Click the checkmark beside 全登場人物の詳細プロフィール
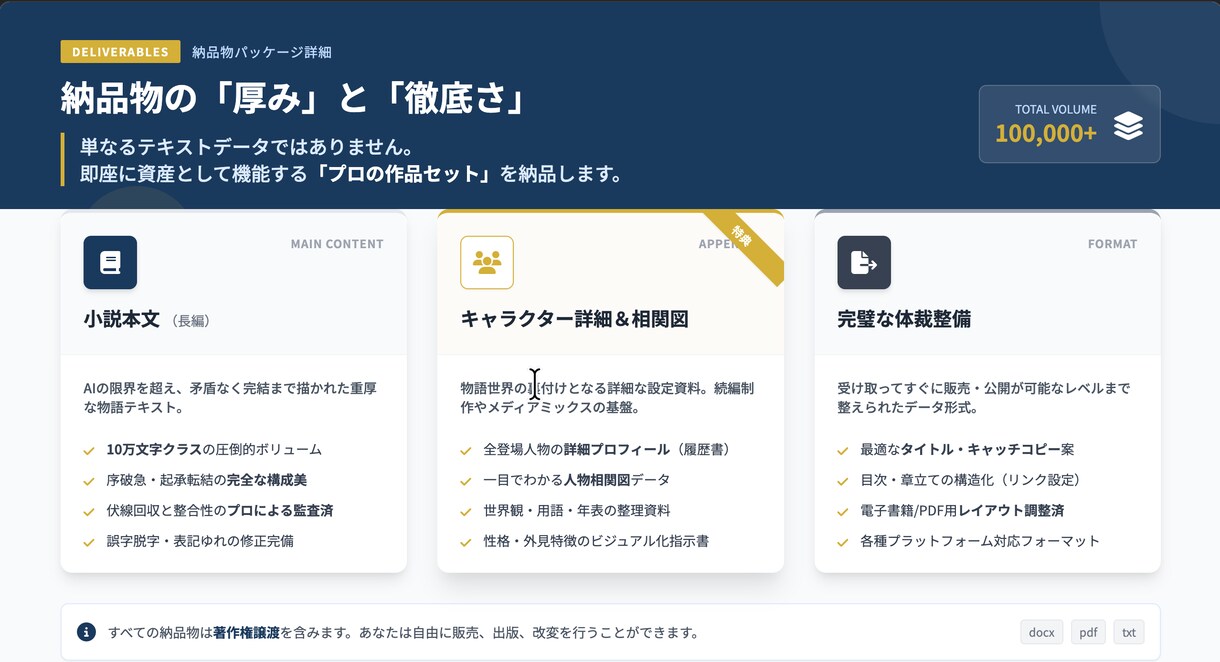Screen dimensions: 1220x662 (466, 451)
